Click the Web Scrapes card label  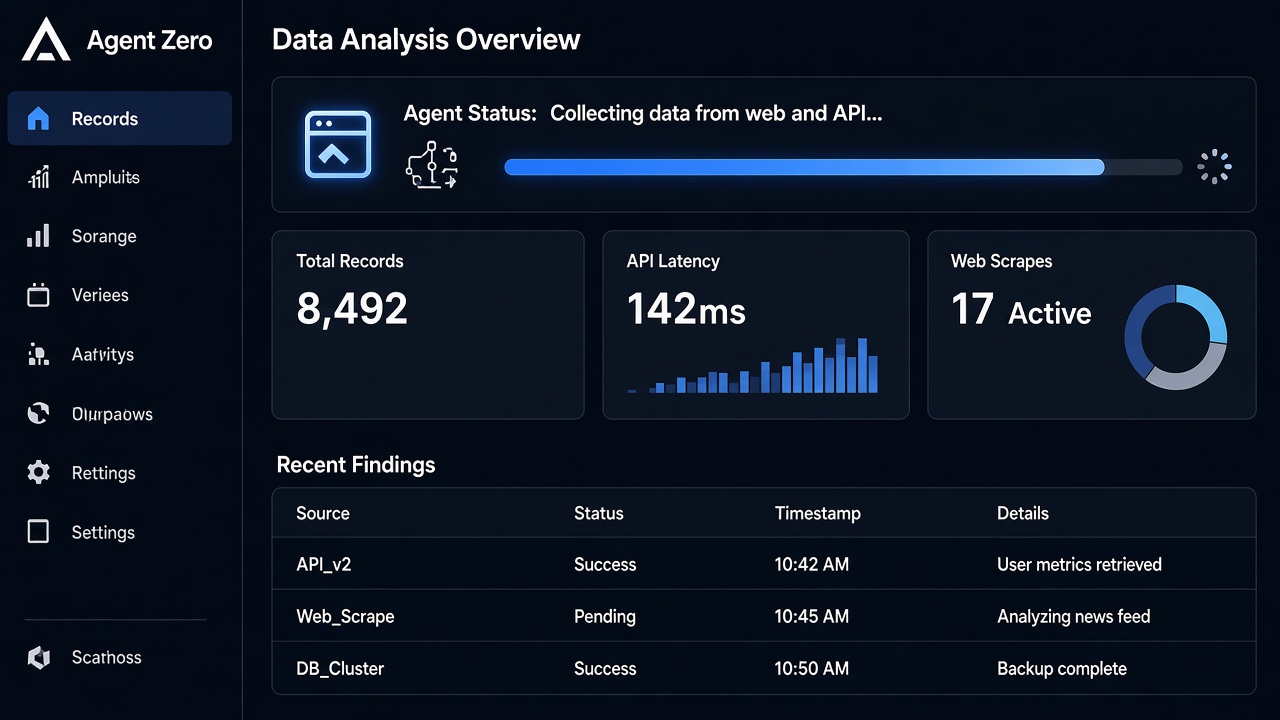pyautogui.click(x=1001, y=261)
